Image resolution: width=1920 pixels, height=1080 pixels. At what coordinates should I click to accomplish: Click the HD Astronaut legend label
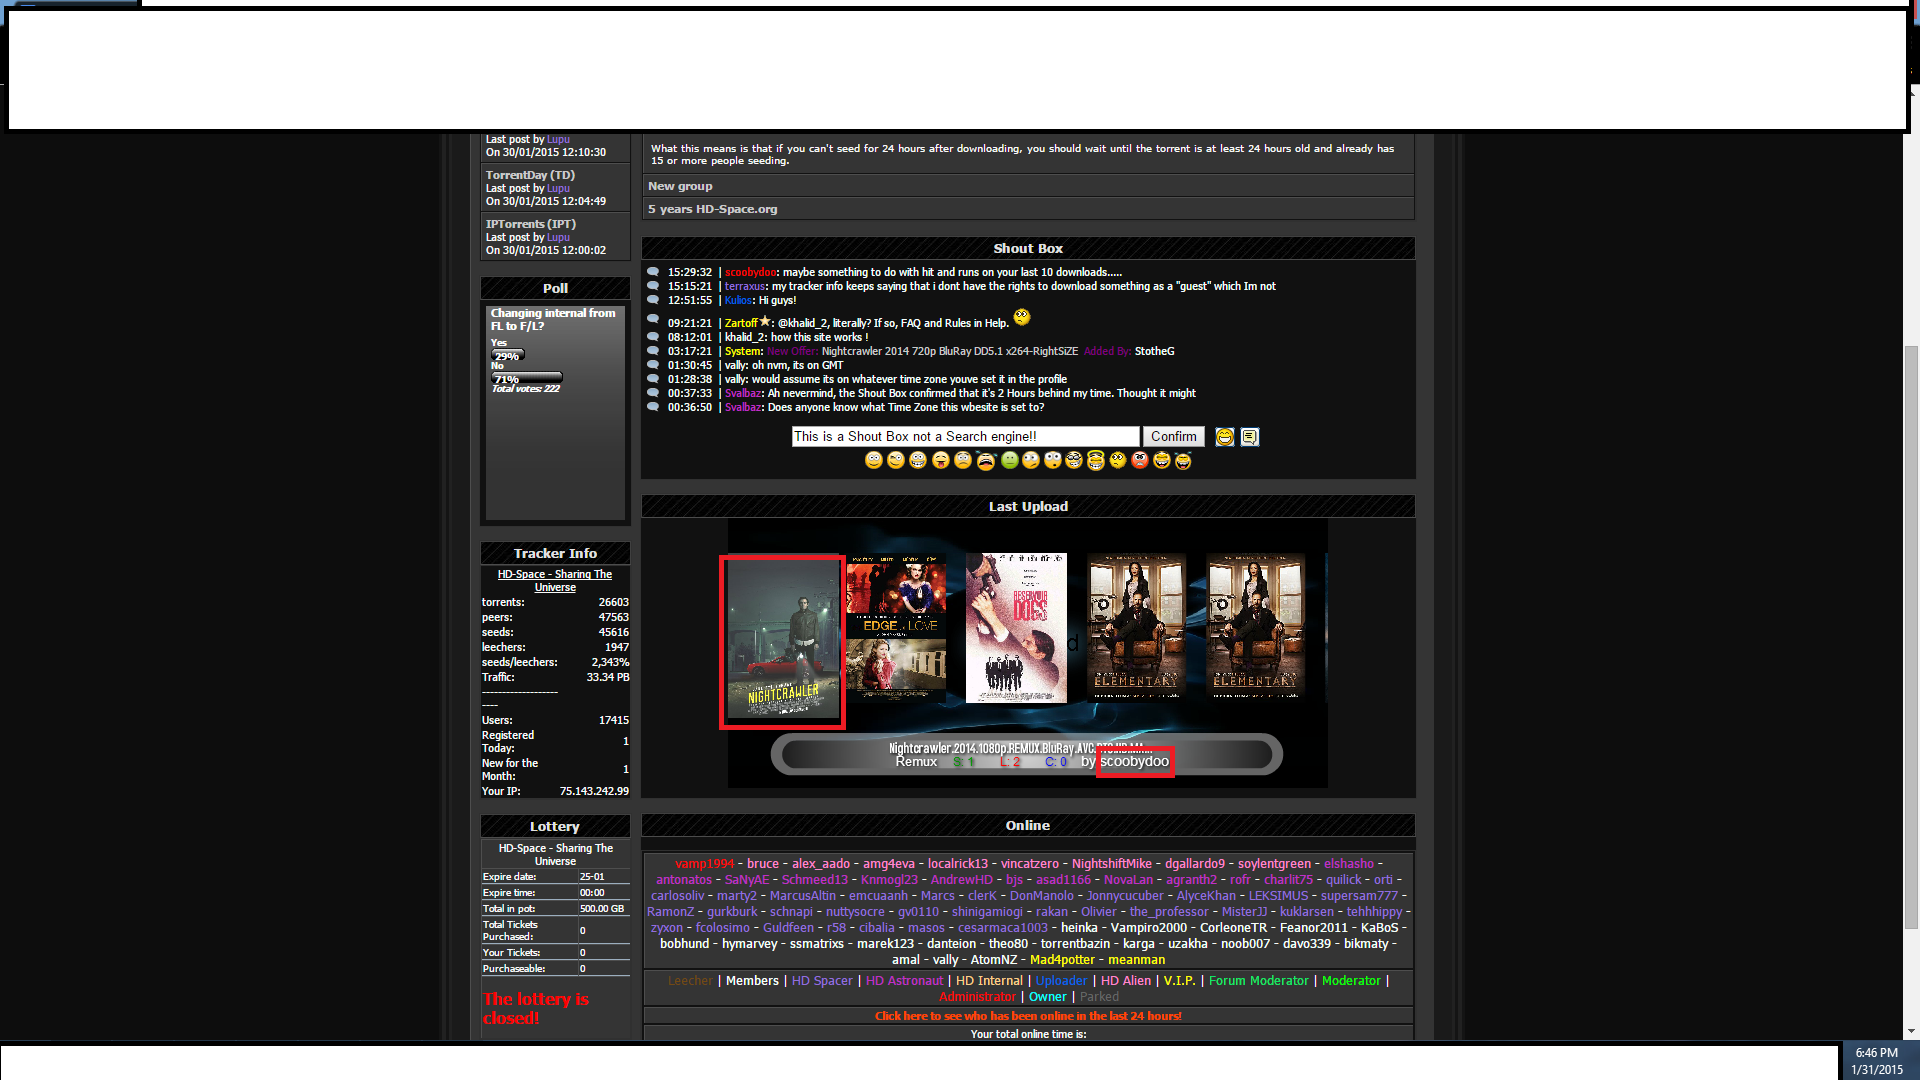pyautogui.click(x=904, y=981)
